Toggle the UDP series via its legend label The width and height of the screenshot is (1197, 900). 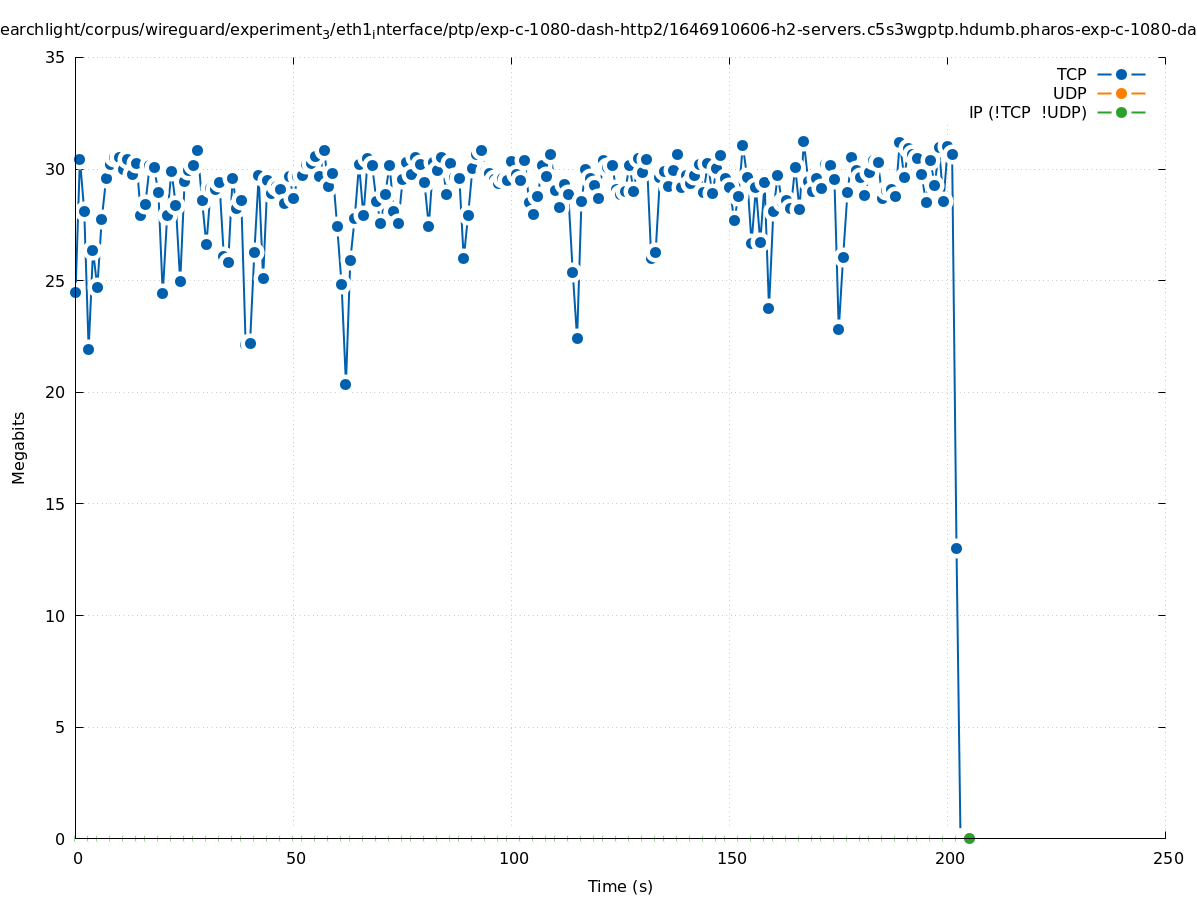(x=1069, y=93)
